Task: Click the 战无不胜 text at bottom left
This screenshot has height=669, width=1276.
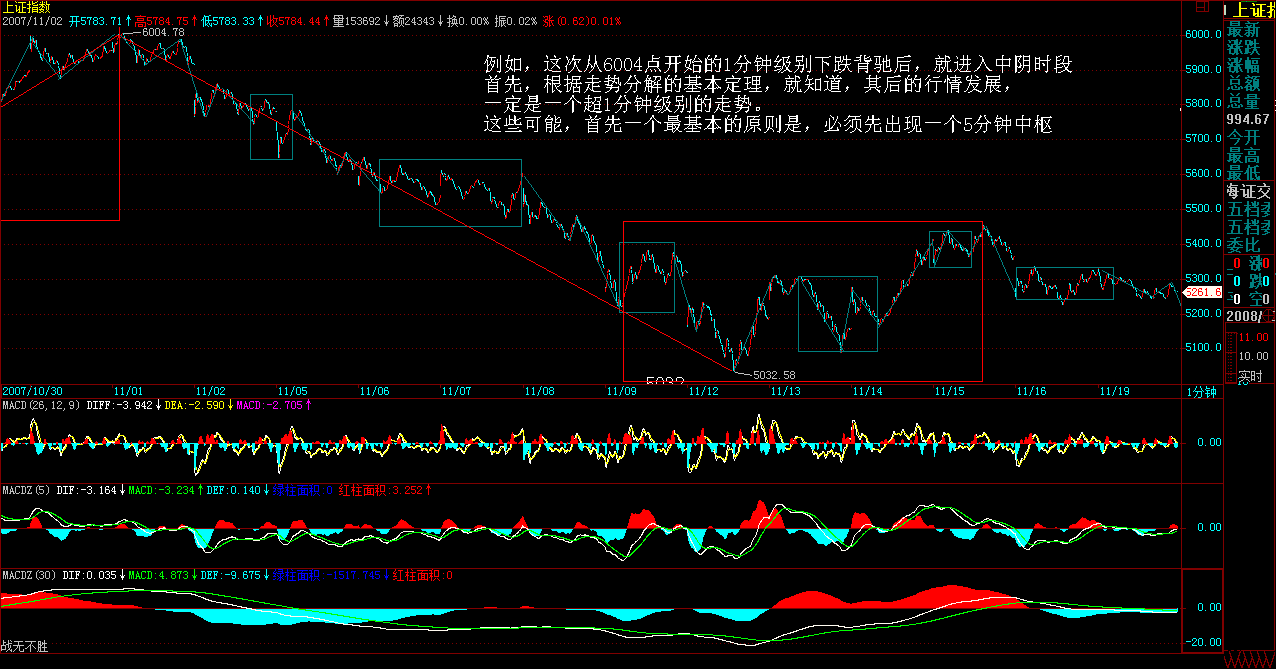Action: coord(24,648)
